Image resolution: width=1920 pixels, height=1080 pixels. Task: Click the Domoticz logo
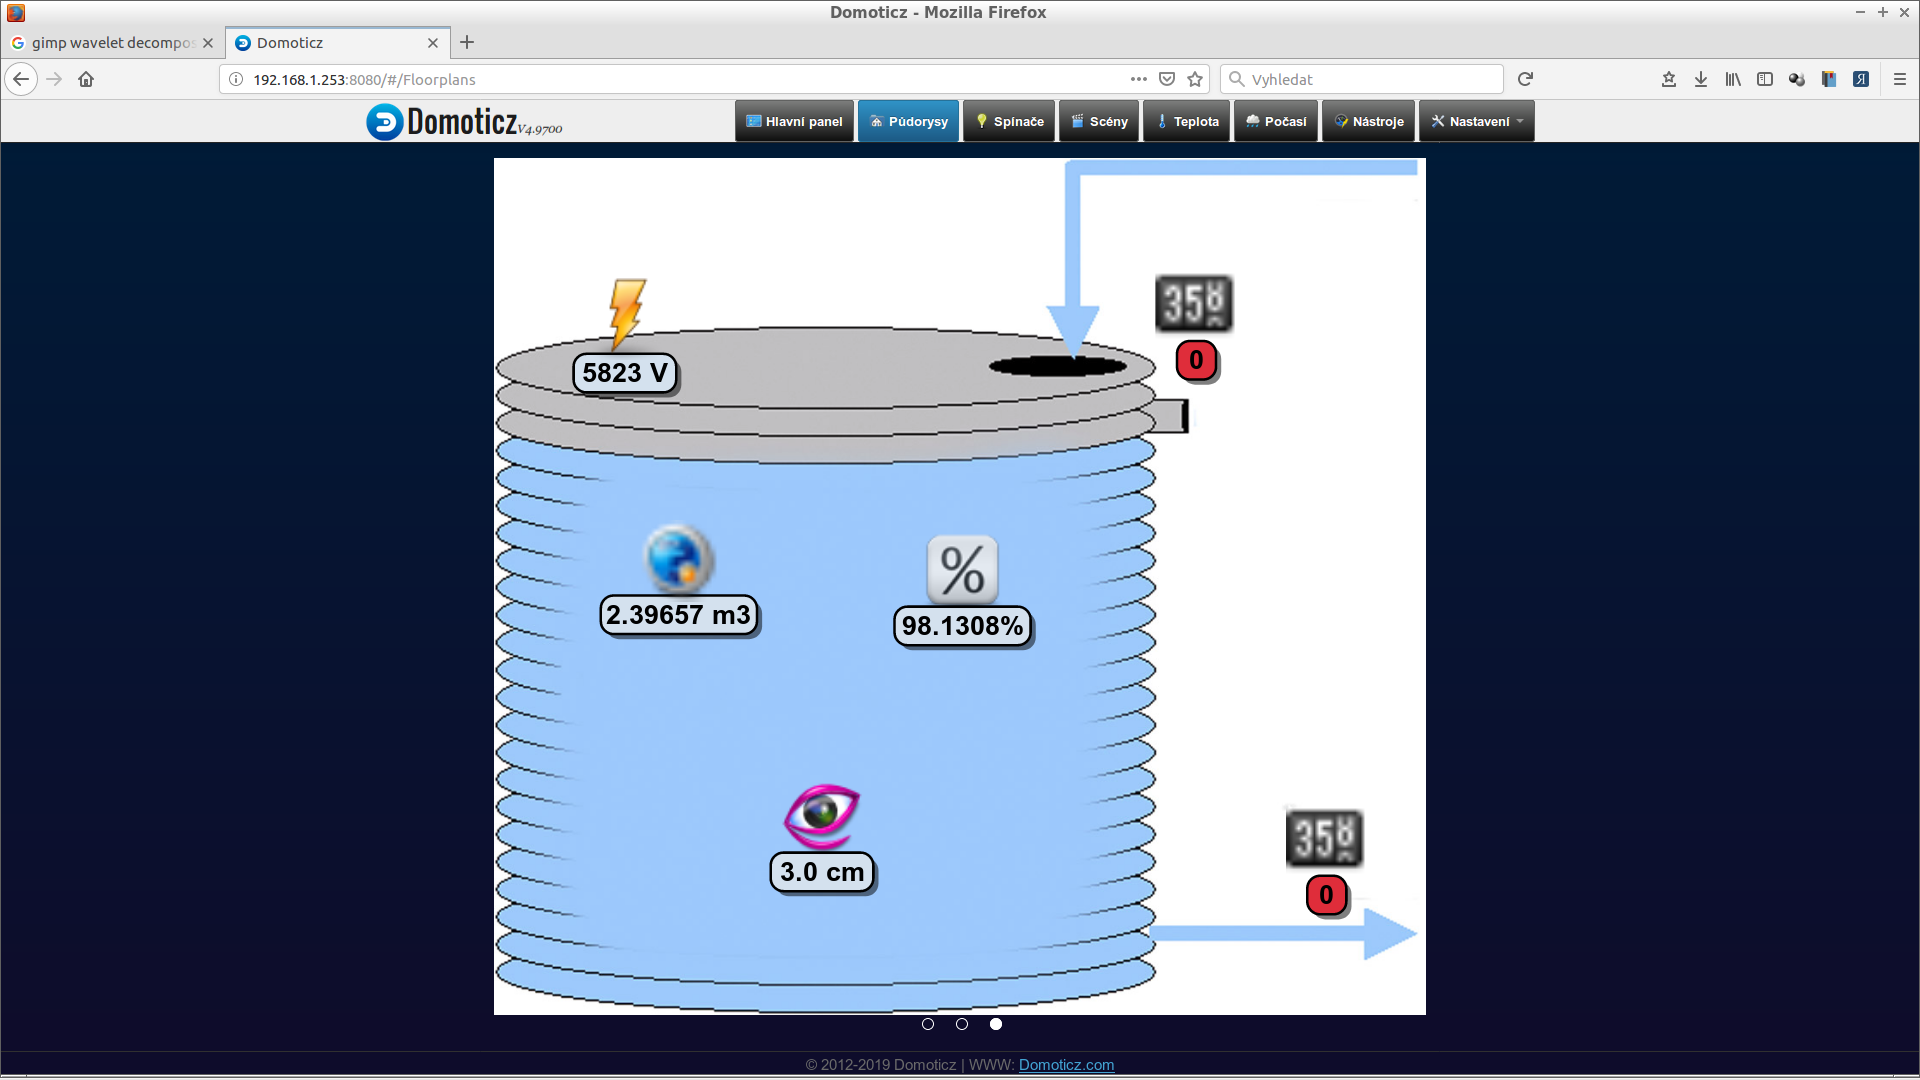pos(464,122)
